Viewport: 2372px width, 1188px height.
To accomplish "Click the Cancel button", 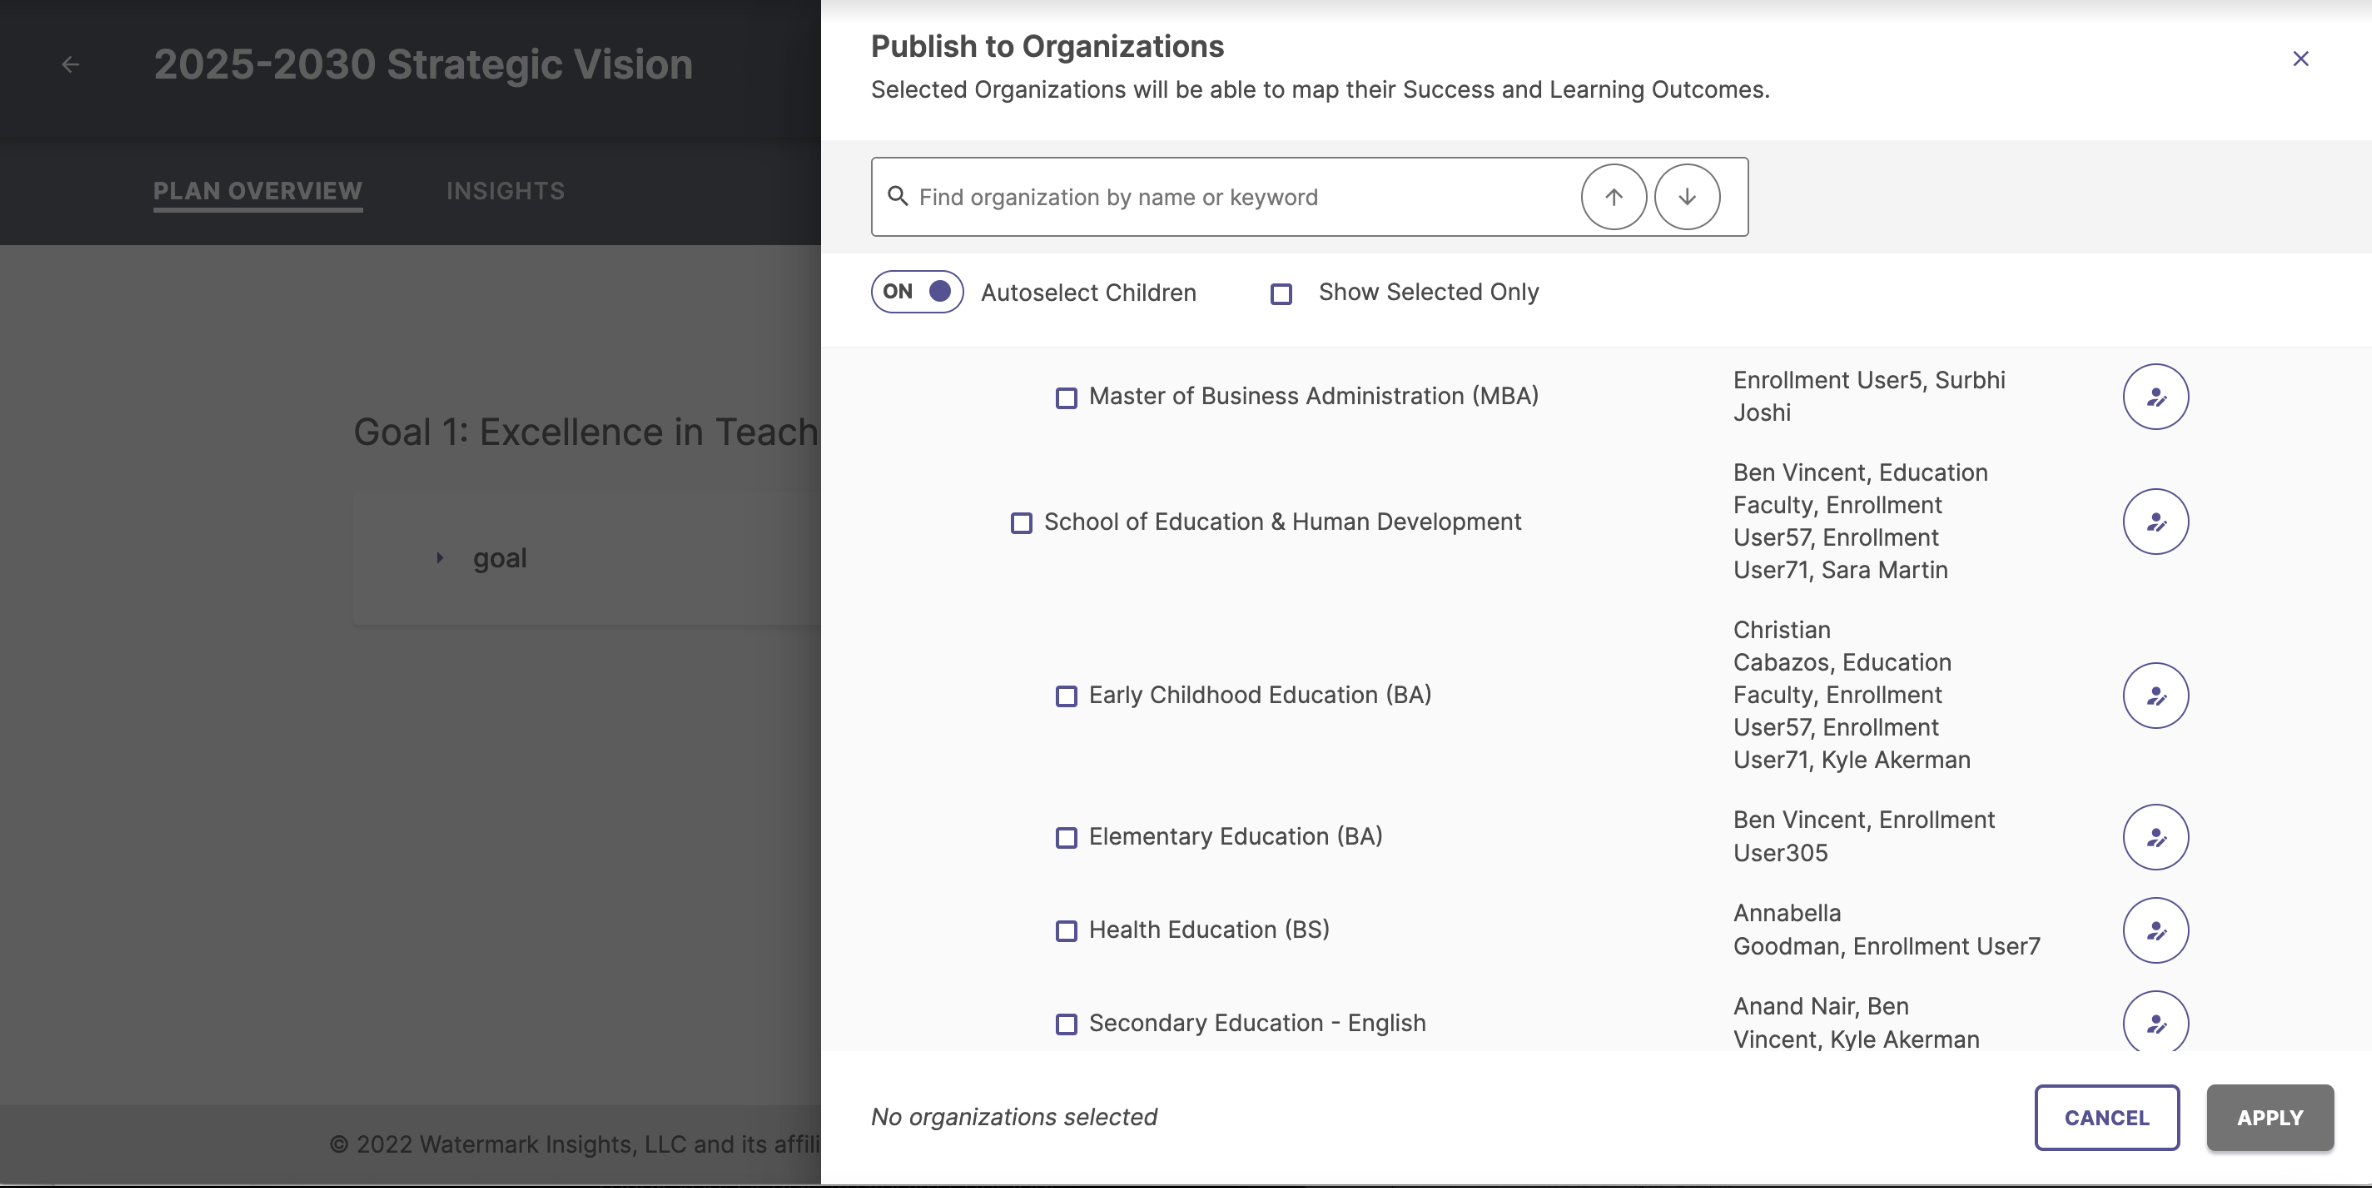I will 2107,1118.
